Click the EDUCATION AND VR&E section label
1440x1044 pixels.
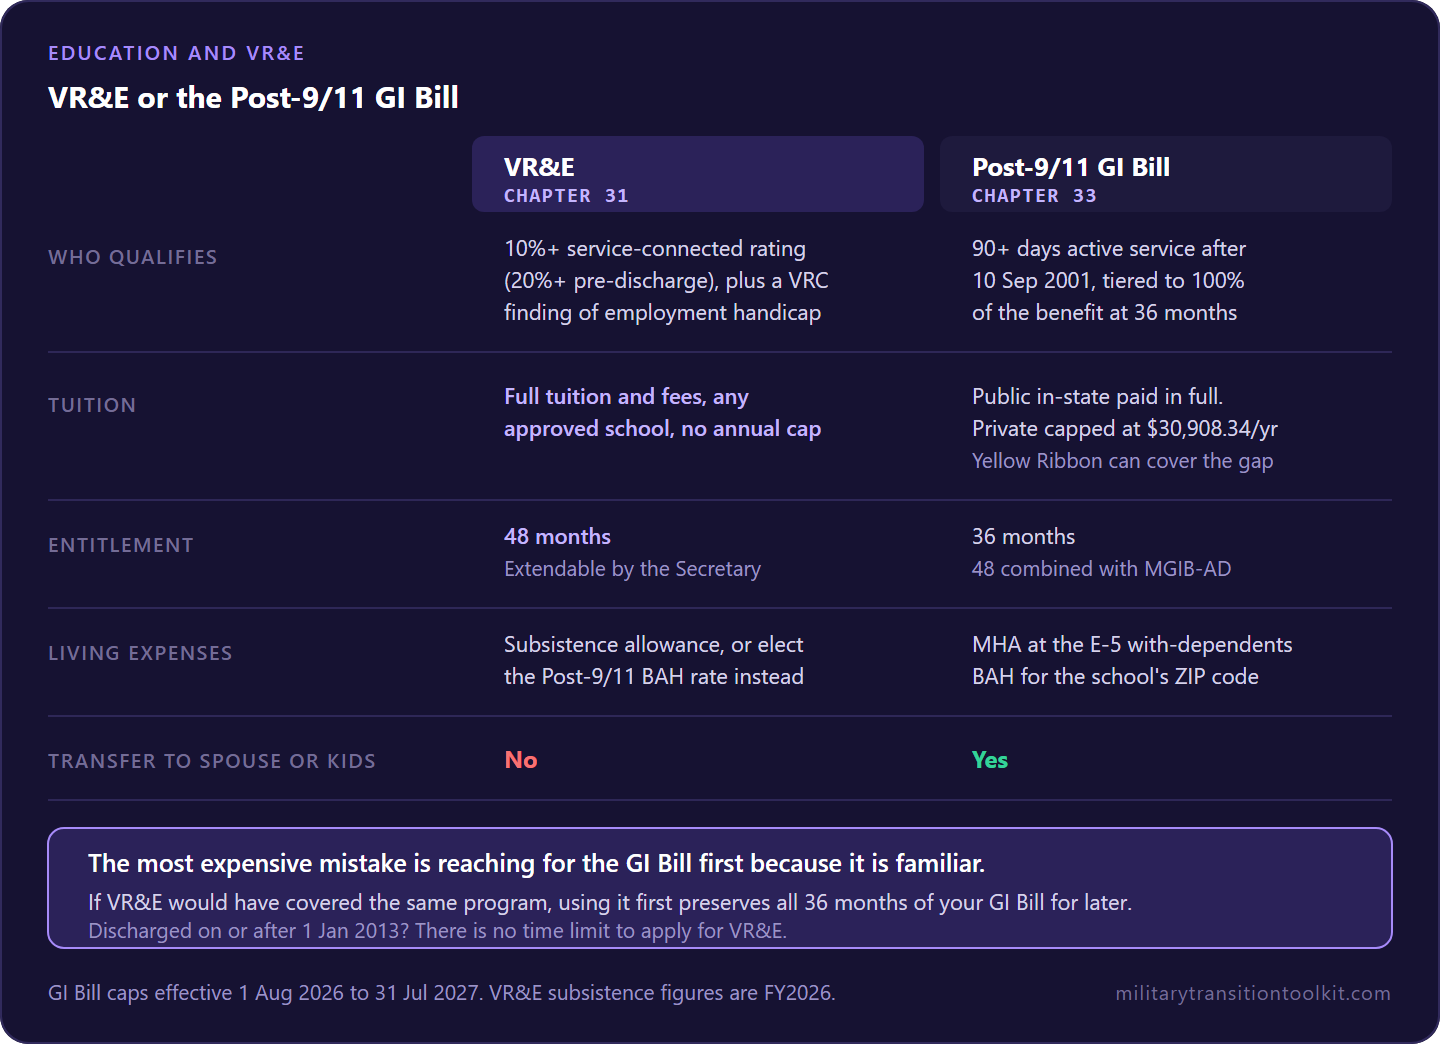(x=176, y=53)
